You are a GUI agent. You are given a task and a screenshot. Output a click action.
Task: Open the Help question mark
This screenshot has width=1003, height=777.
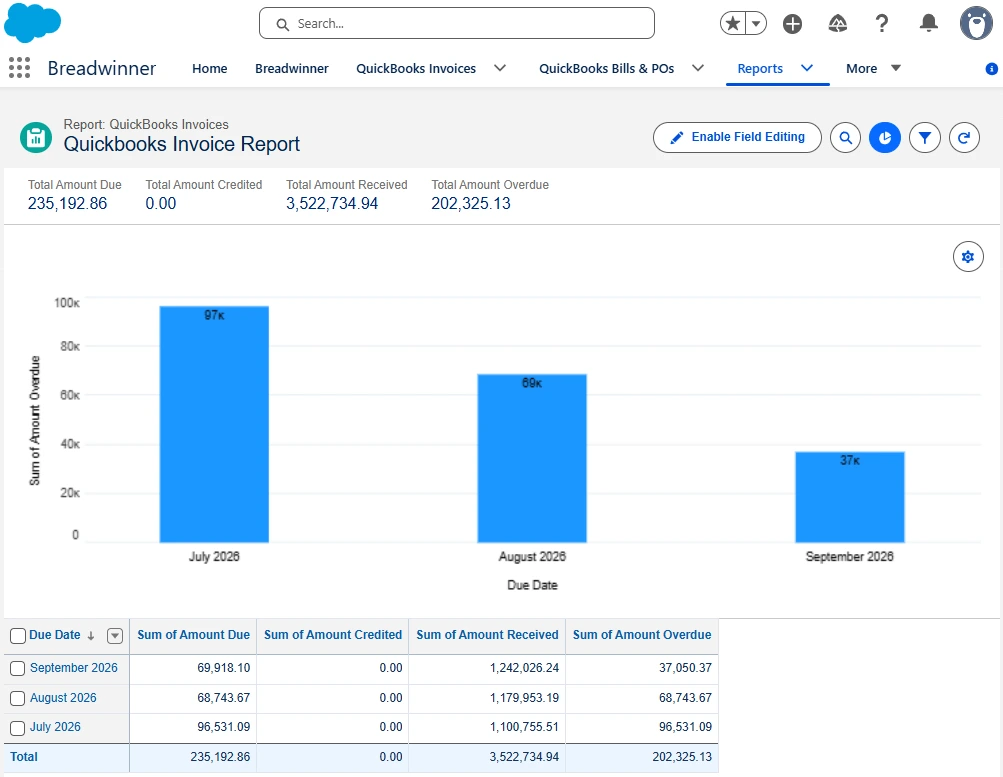click(x=882, y=24)
